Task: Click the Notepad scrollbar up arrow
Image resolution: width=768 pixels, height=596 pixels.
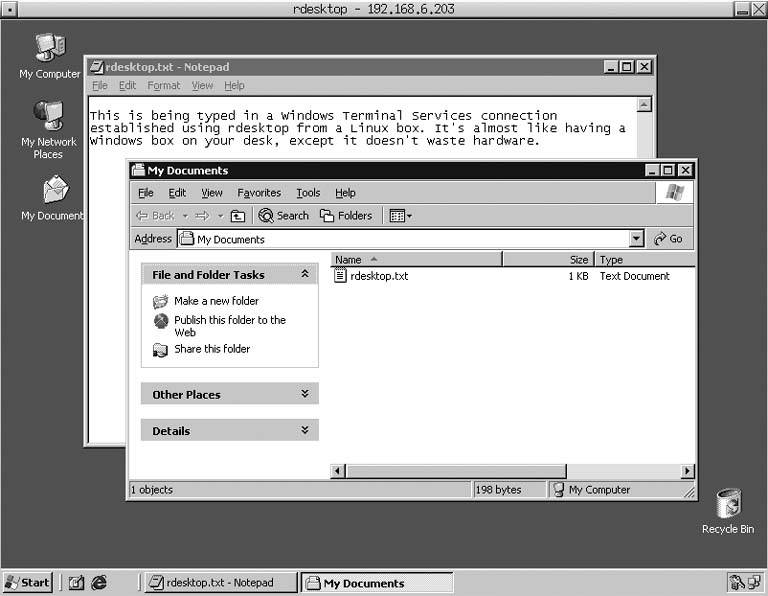Action: [644, 104]
